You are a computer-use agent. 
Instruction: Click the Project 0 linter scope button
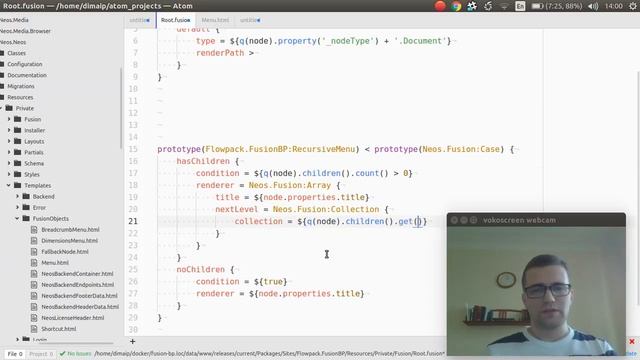(x=41, y=354)
